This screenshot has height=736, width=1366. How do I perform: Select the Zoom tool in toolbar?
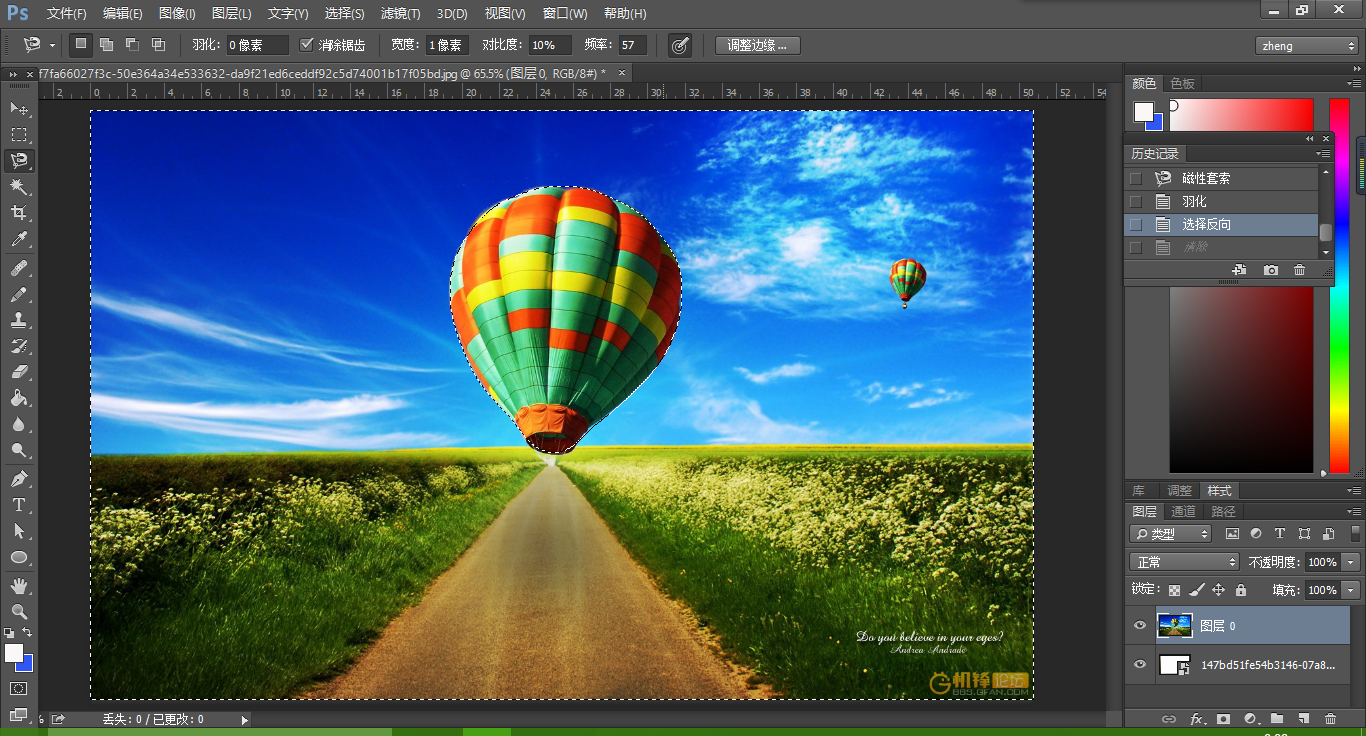point(19,611)
